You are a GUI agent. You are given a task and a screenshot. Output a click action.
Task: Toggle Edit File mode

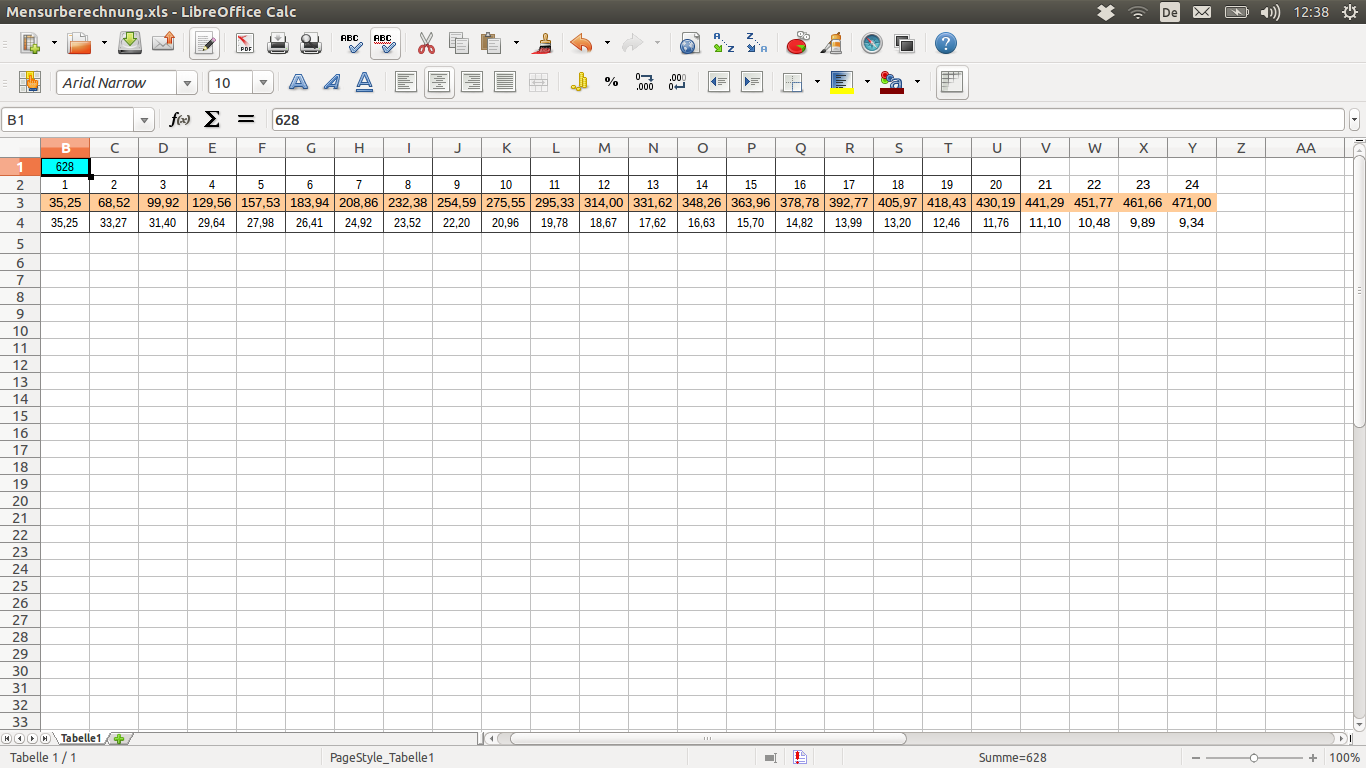[205, 43]
